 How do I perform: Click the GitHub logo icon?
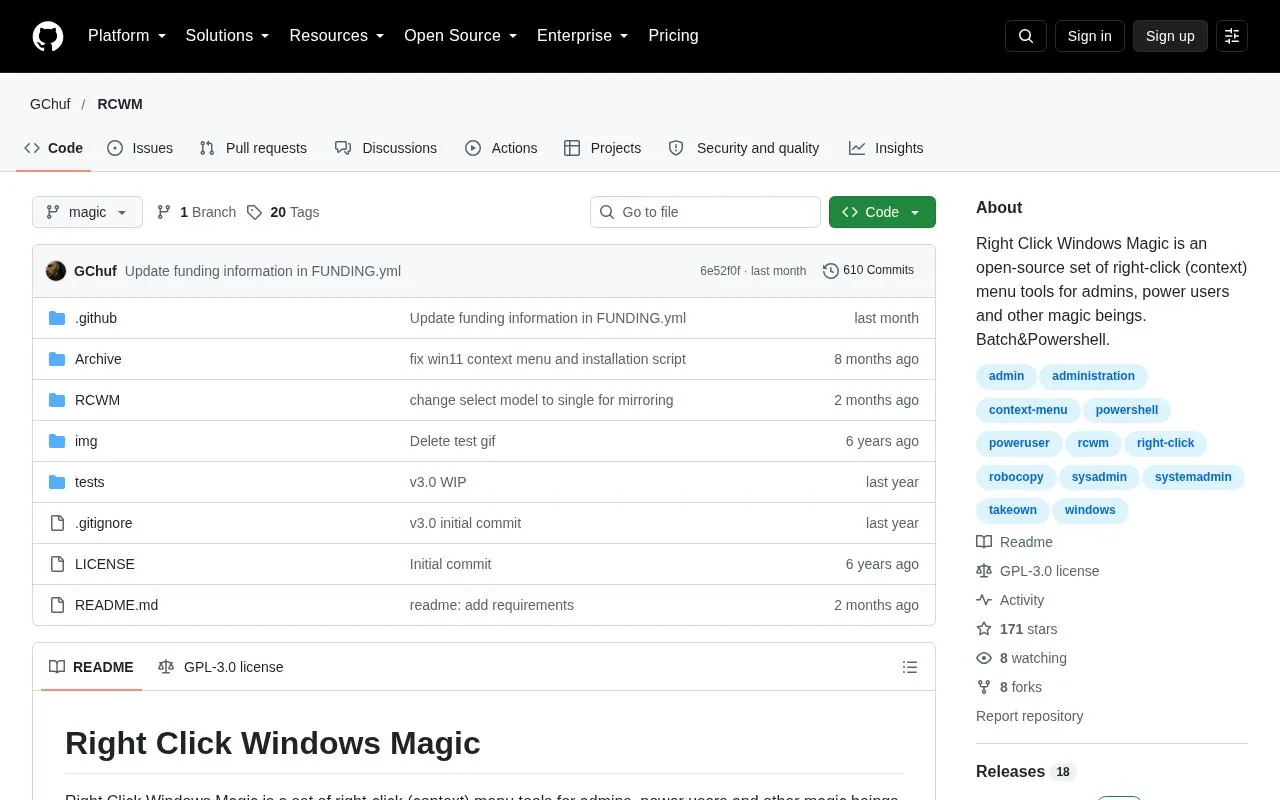pyautogui.click(x=48, y=36)
